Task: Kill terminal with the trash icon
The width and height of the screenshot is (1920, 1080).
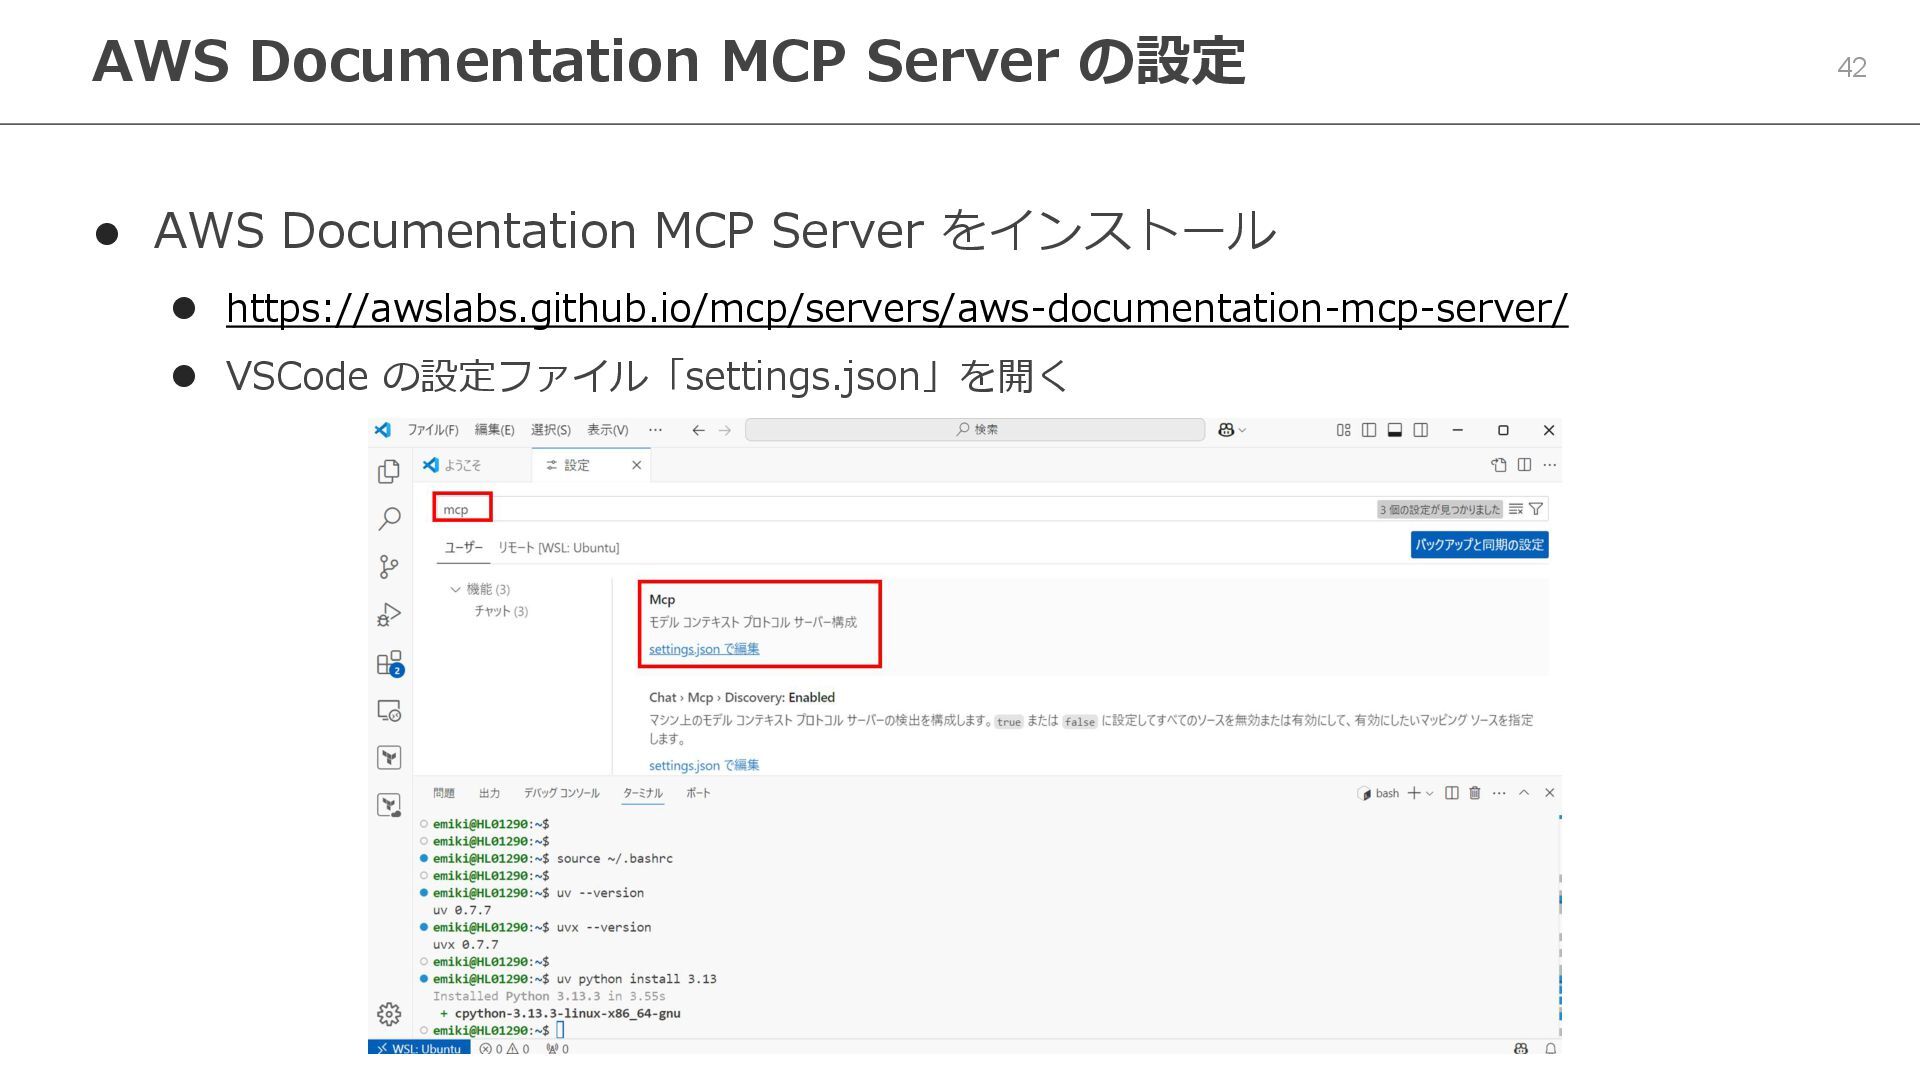Action: pos(1474,793)
